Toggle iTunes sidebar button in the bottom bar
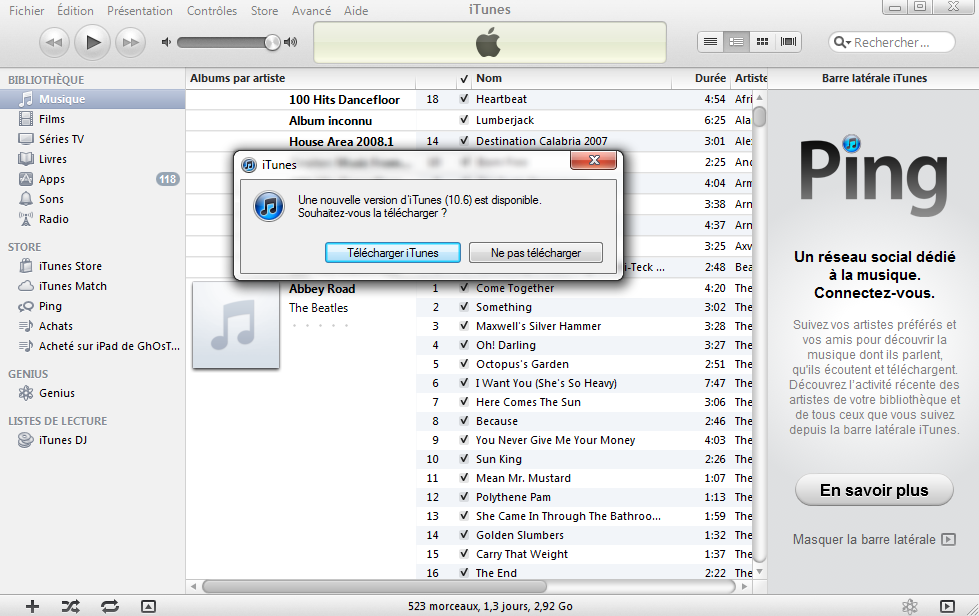Viewport: 979px width, 616px height. click(947, 606)
